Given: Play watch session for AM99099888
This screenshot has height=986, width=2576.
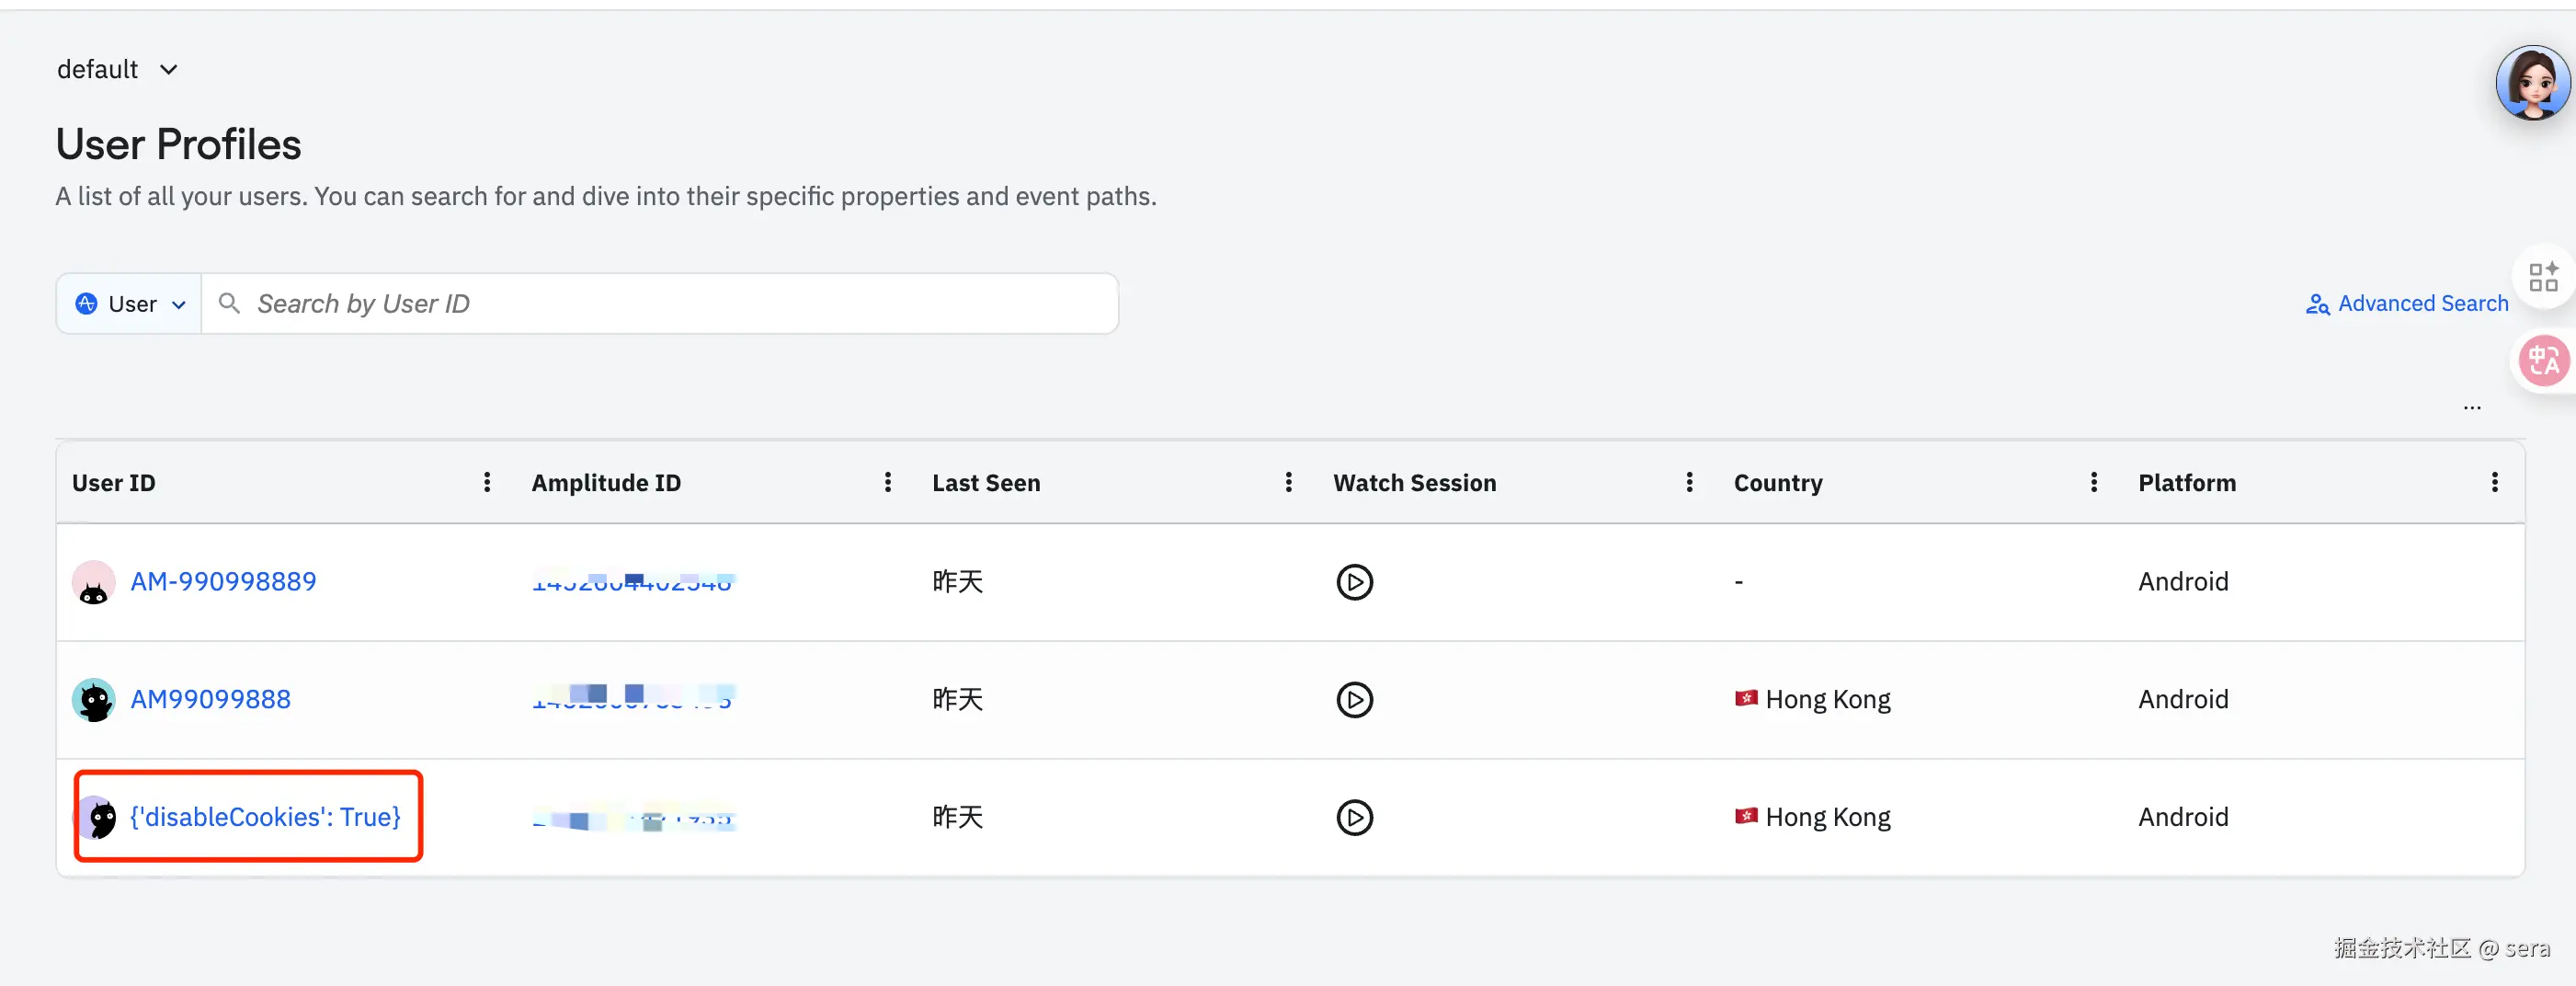Looking at the screenshot, I should [1354, 699].
